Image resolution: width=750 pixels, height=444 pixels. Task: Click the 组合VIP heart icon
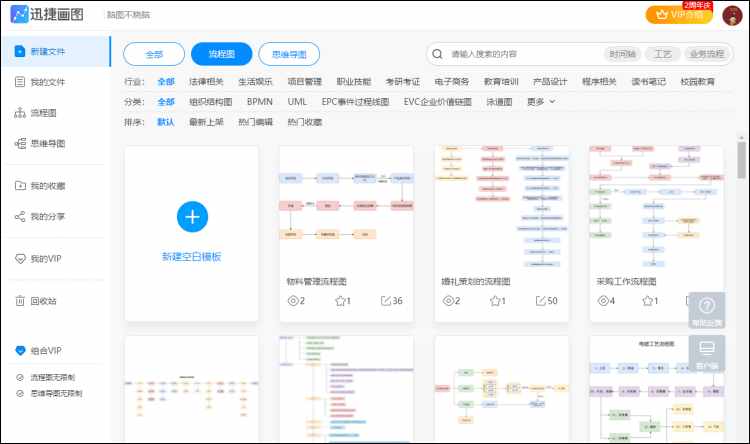click(x=20, y=350)
